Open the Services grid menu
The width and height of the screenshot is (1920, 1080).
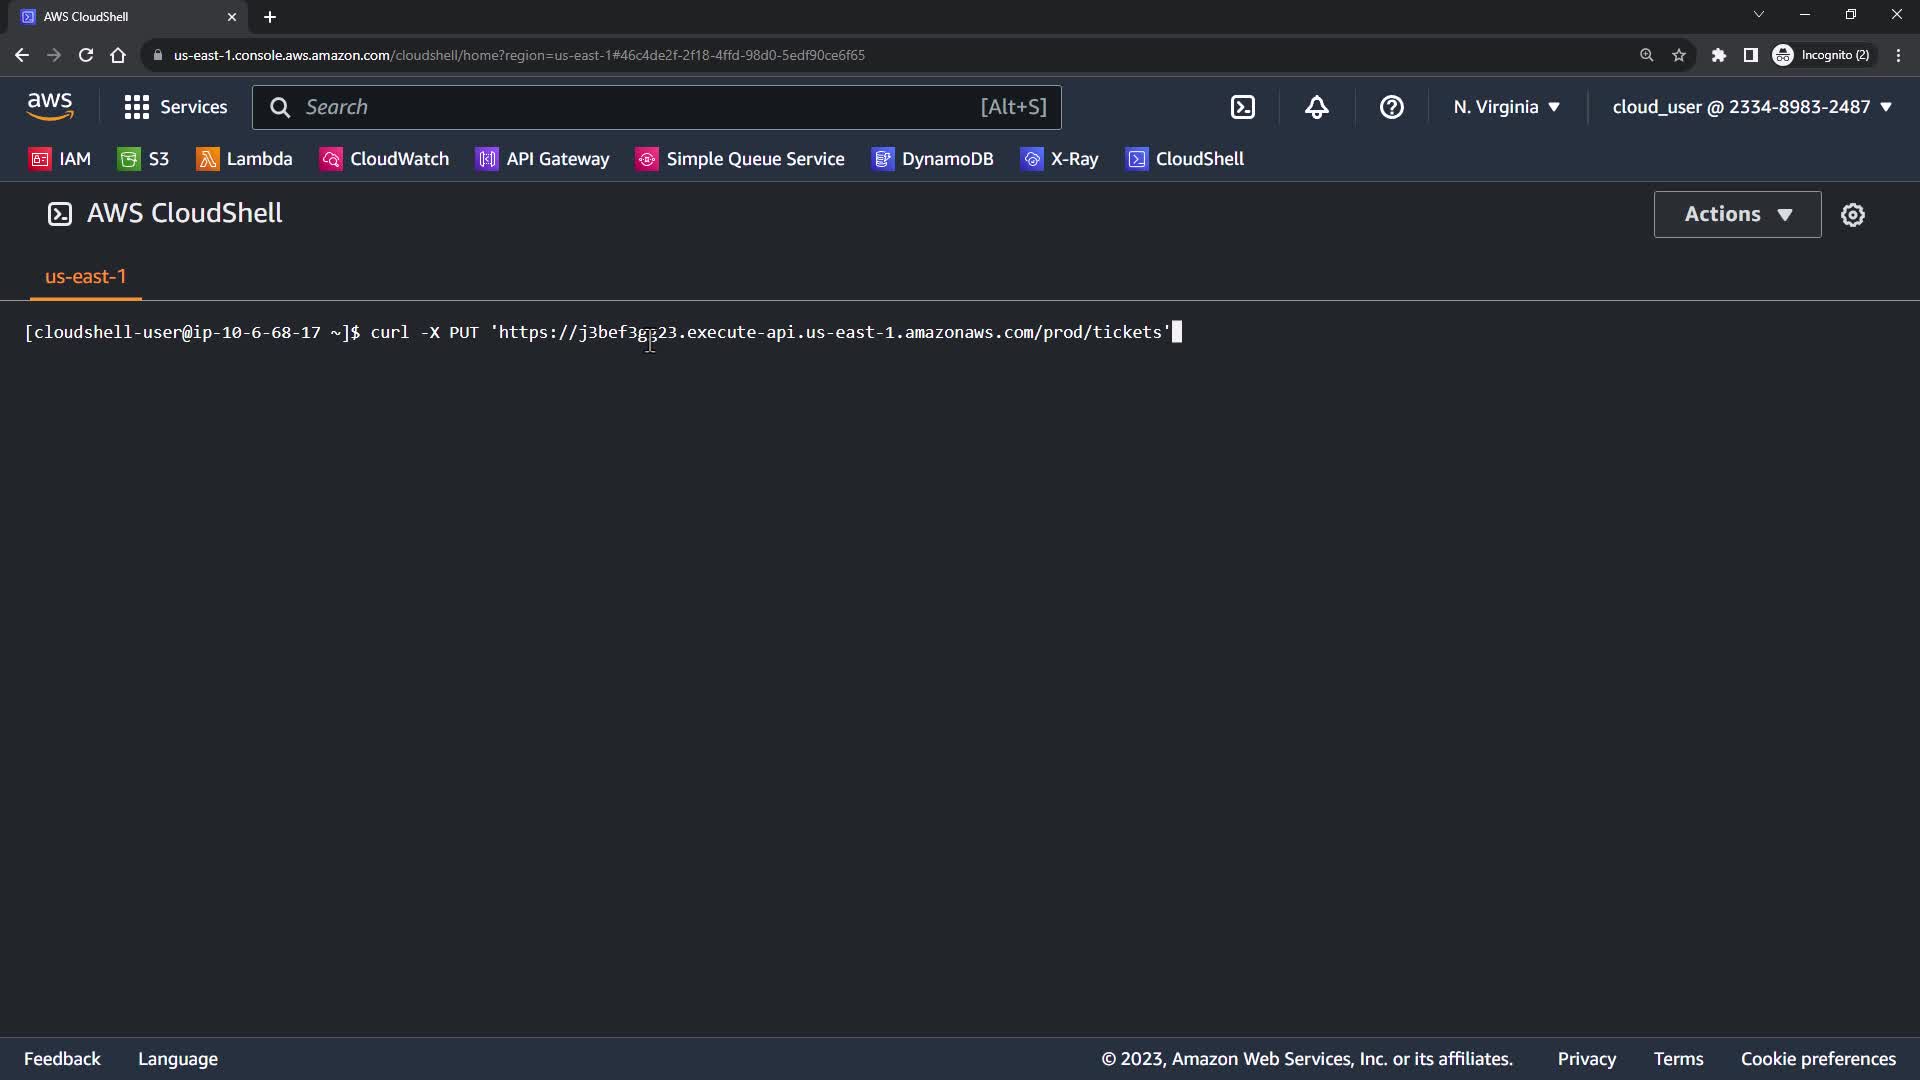(176, 107)
